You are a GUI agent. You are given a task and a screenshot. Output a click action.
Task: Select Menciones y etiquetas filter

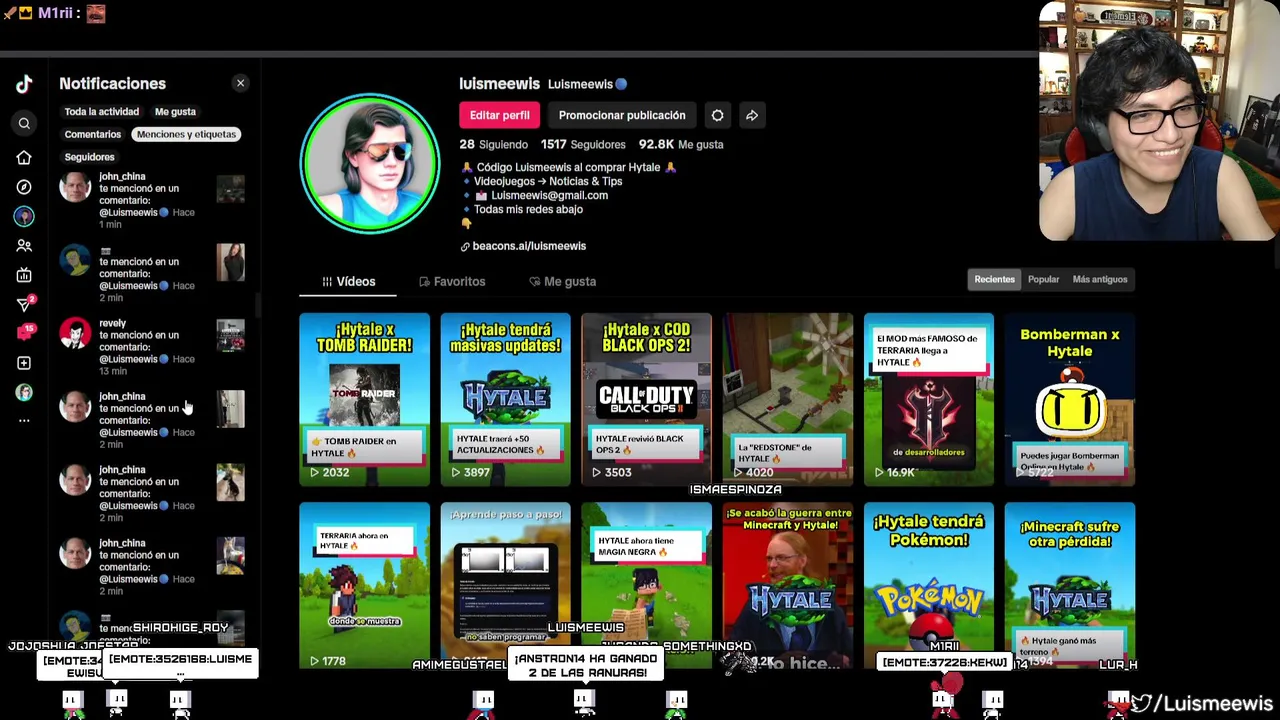point(186,134)
